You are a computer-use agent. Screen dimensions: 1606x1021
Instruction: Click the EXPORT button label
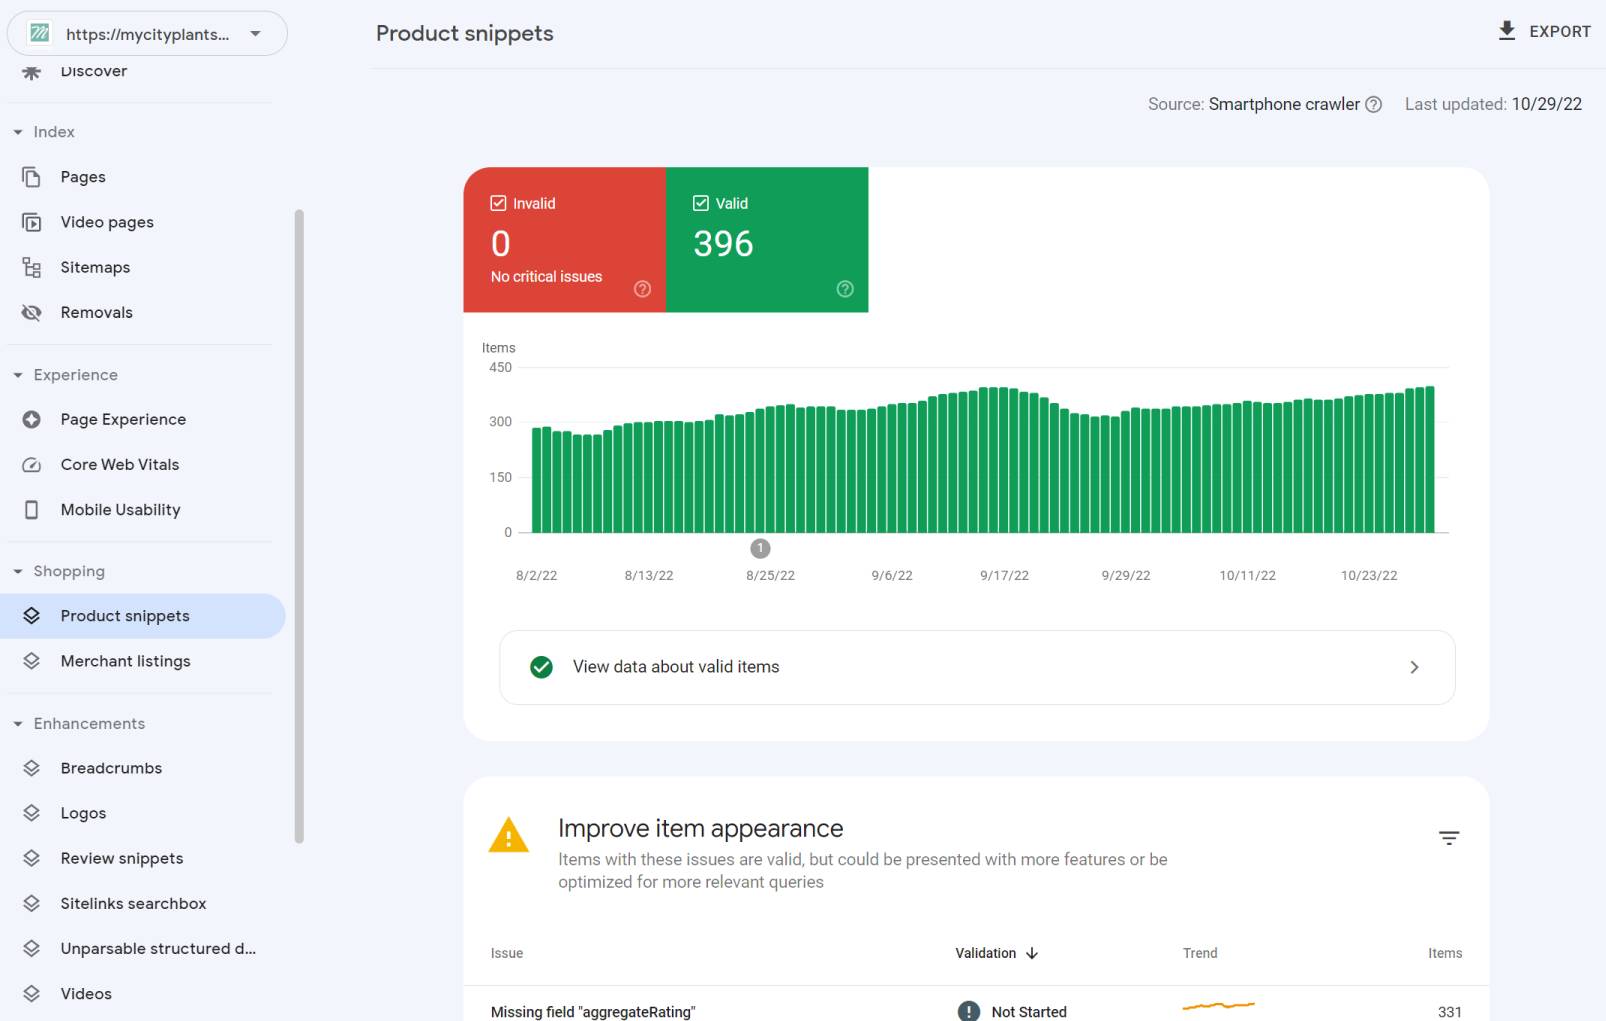[x=1560, y=31]
